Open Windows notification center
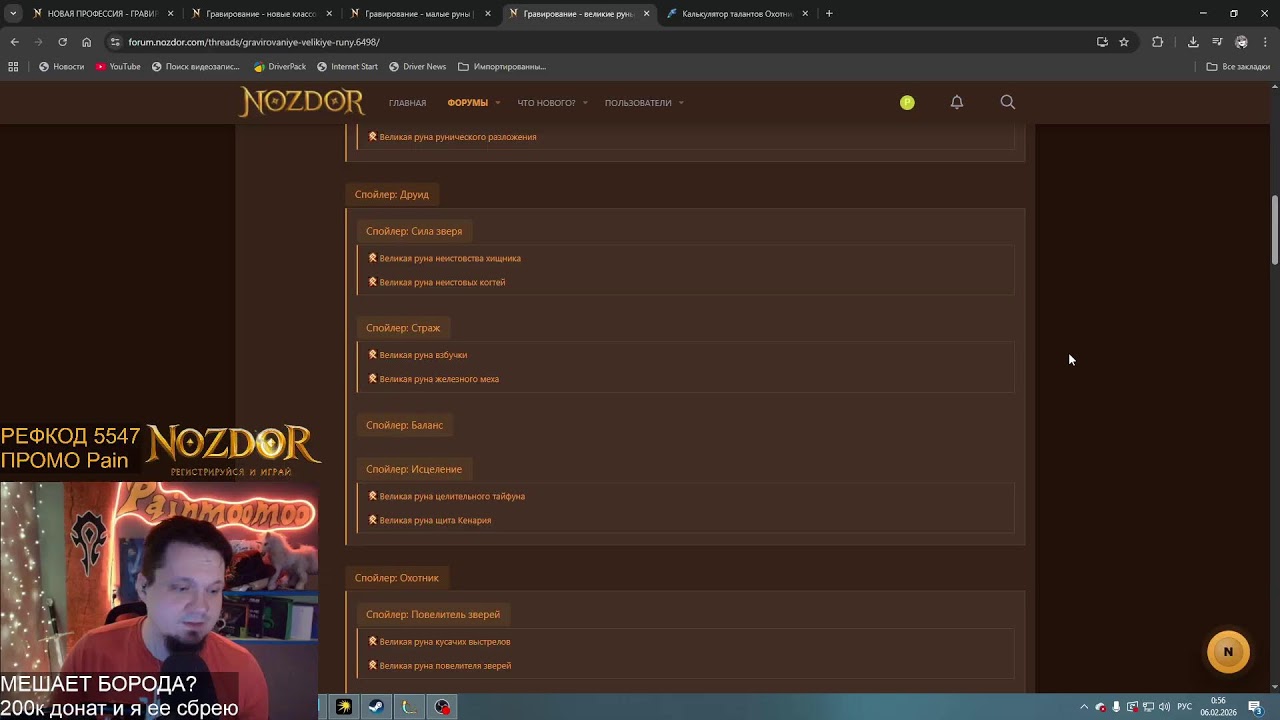 [x=1255, y=707]
